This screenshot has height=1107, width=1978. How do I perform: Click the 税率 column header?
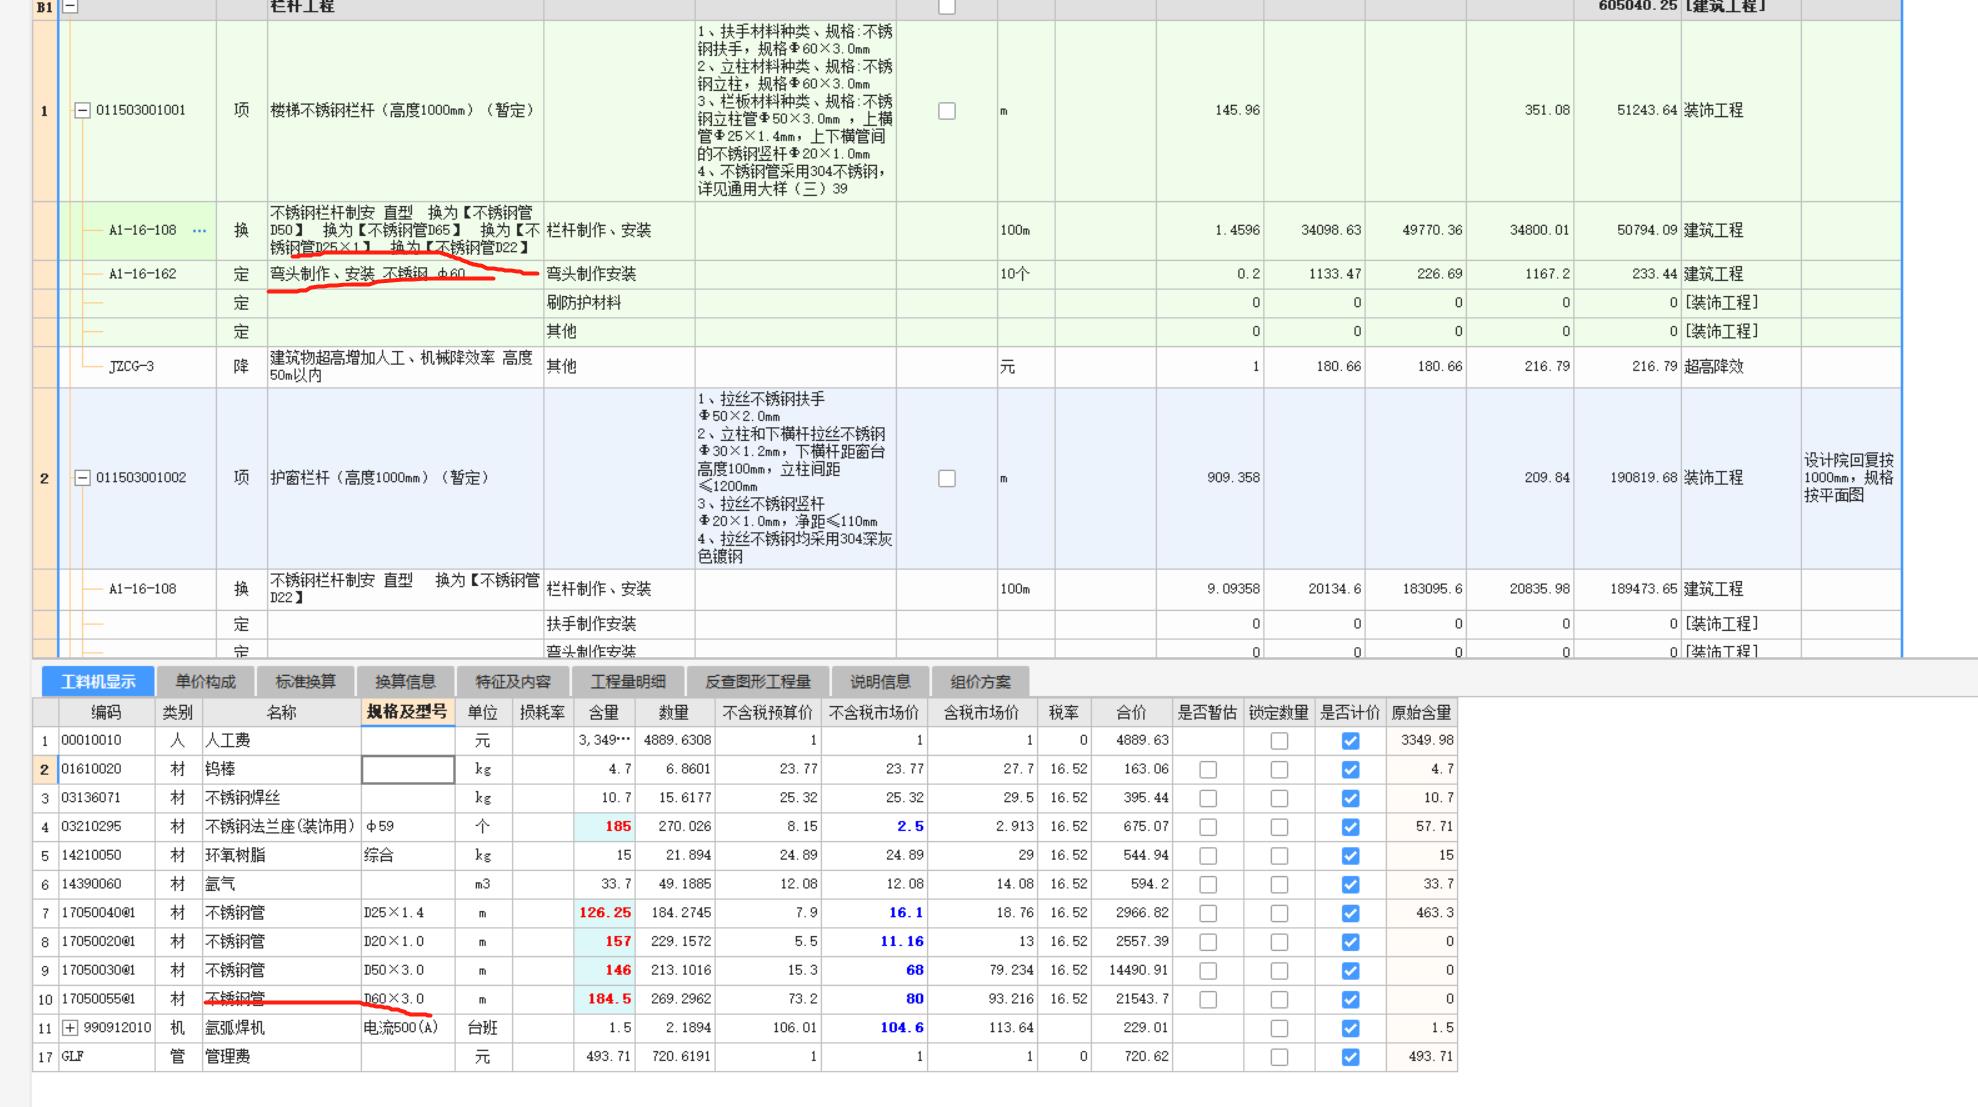coord(1064,712)
